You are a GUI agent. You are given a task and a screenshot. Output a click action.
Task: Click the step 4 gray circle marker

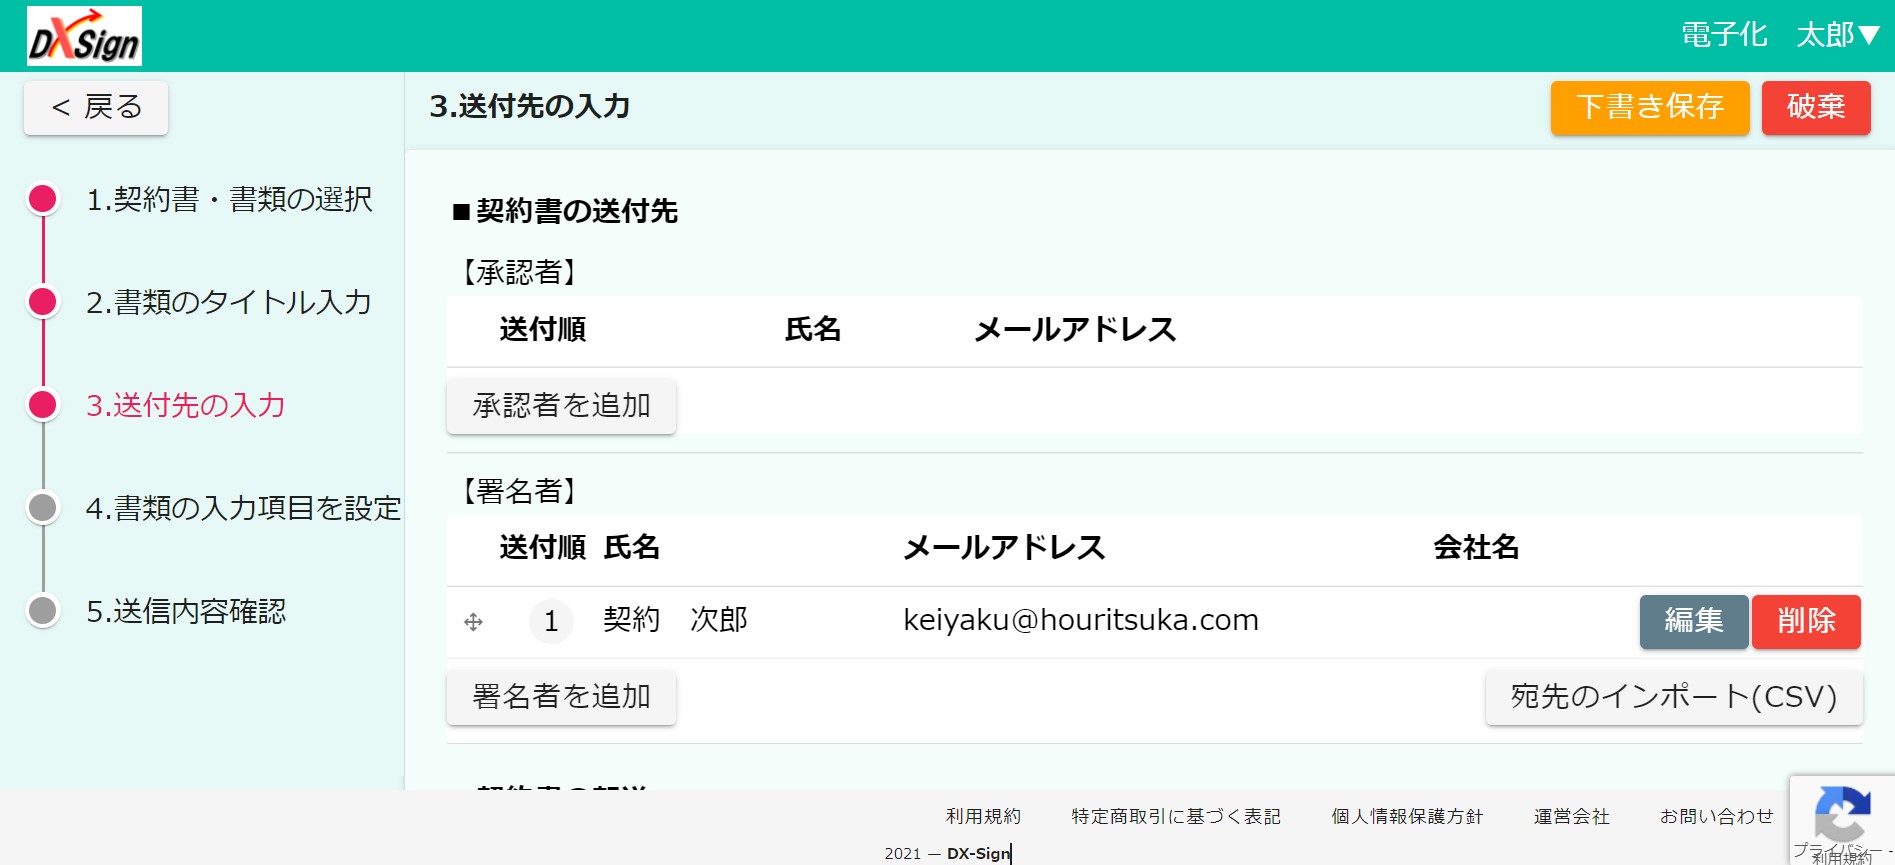(43, 508)
